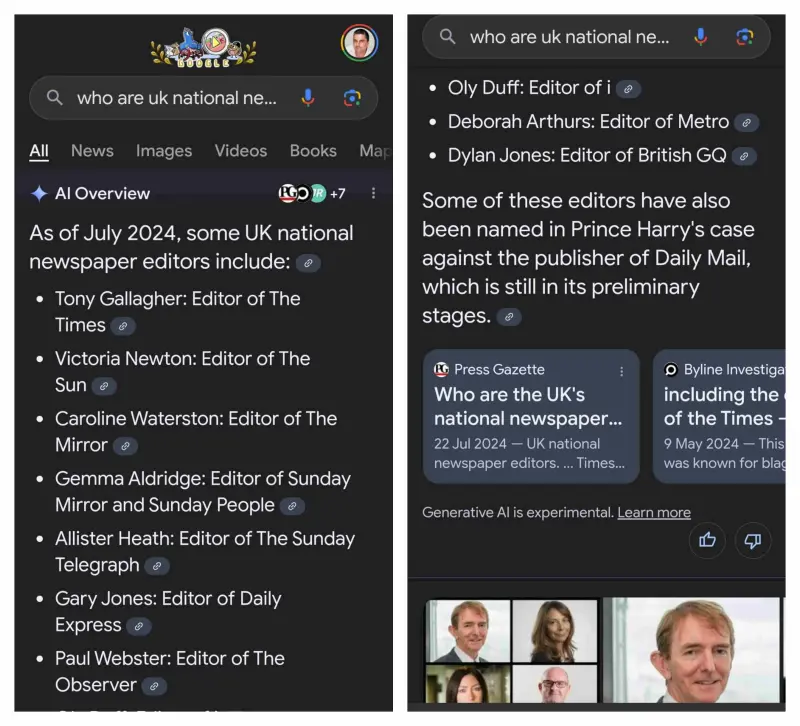Open the large portrait image thumbnail
This screenshot has width=800, height=726.
click(691, 651)
